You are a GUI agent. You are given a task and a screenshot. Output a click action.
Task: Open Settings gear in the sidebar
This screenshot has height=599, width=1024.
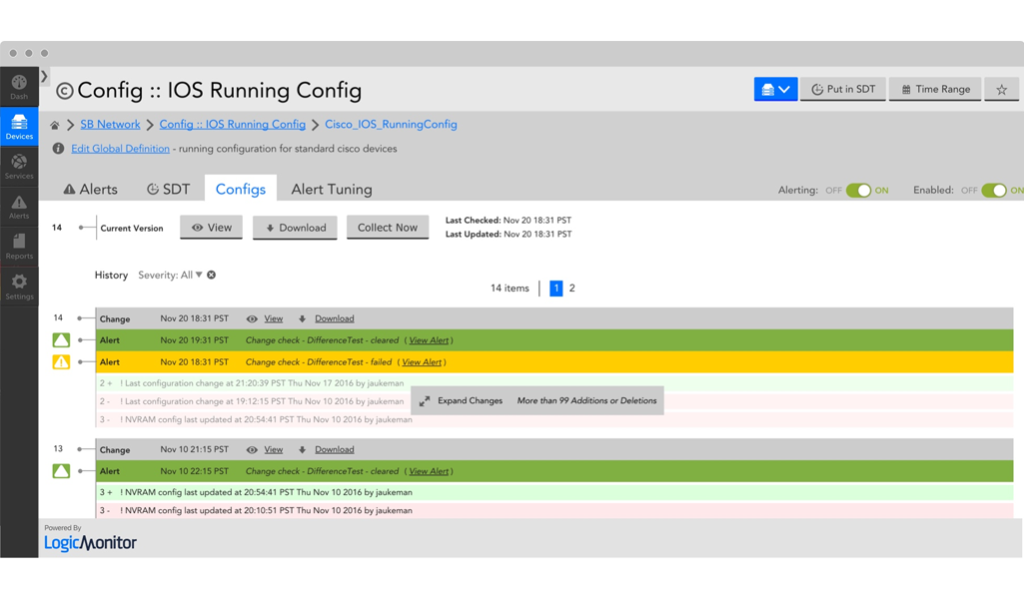point(19,287)
